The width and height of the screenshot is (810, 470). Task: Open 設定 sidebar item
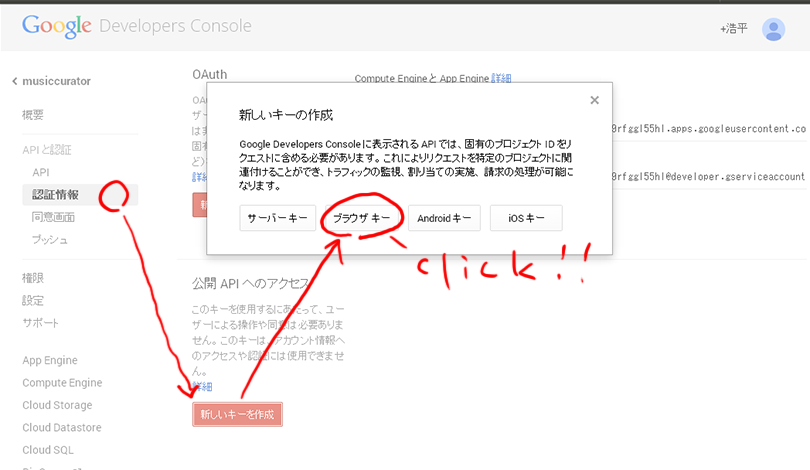(x=33, y=300)
